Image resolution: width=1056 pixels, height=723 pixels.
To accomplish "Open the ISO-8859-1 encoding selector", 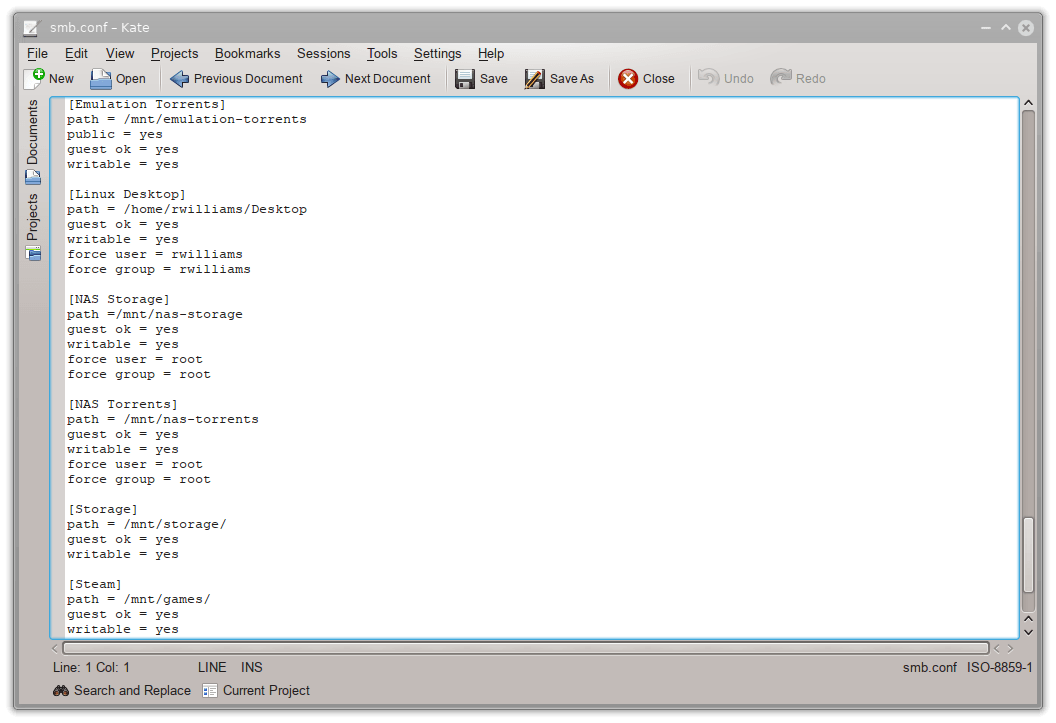I will (999, 667).
